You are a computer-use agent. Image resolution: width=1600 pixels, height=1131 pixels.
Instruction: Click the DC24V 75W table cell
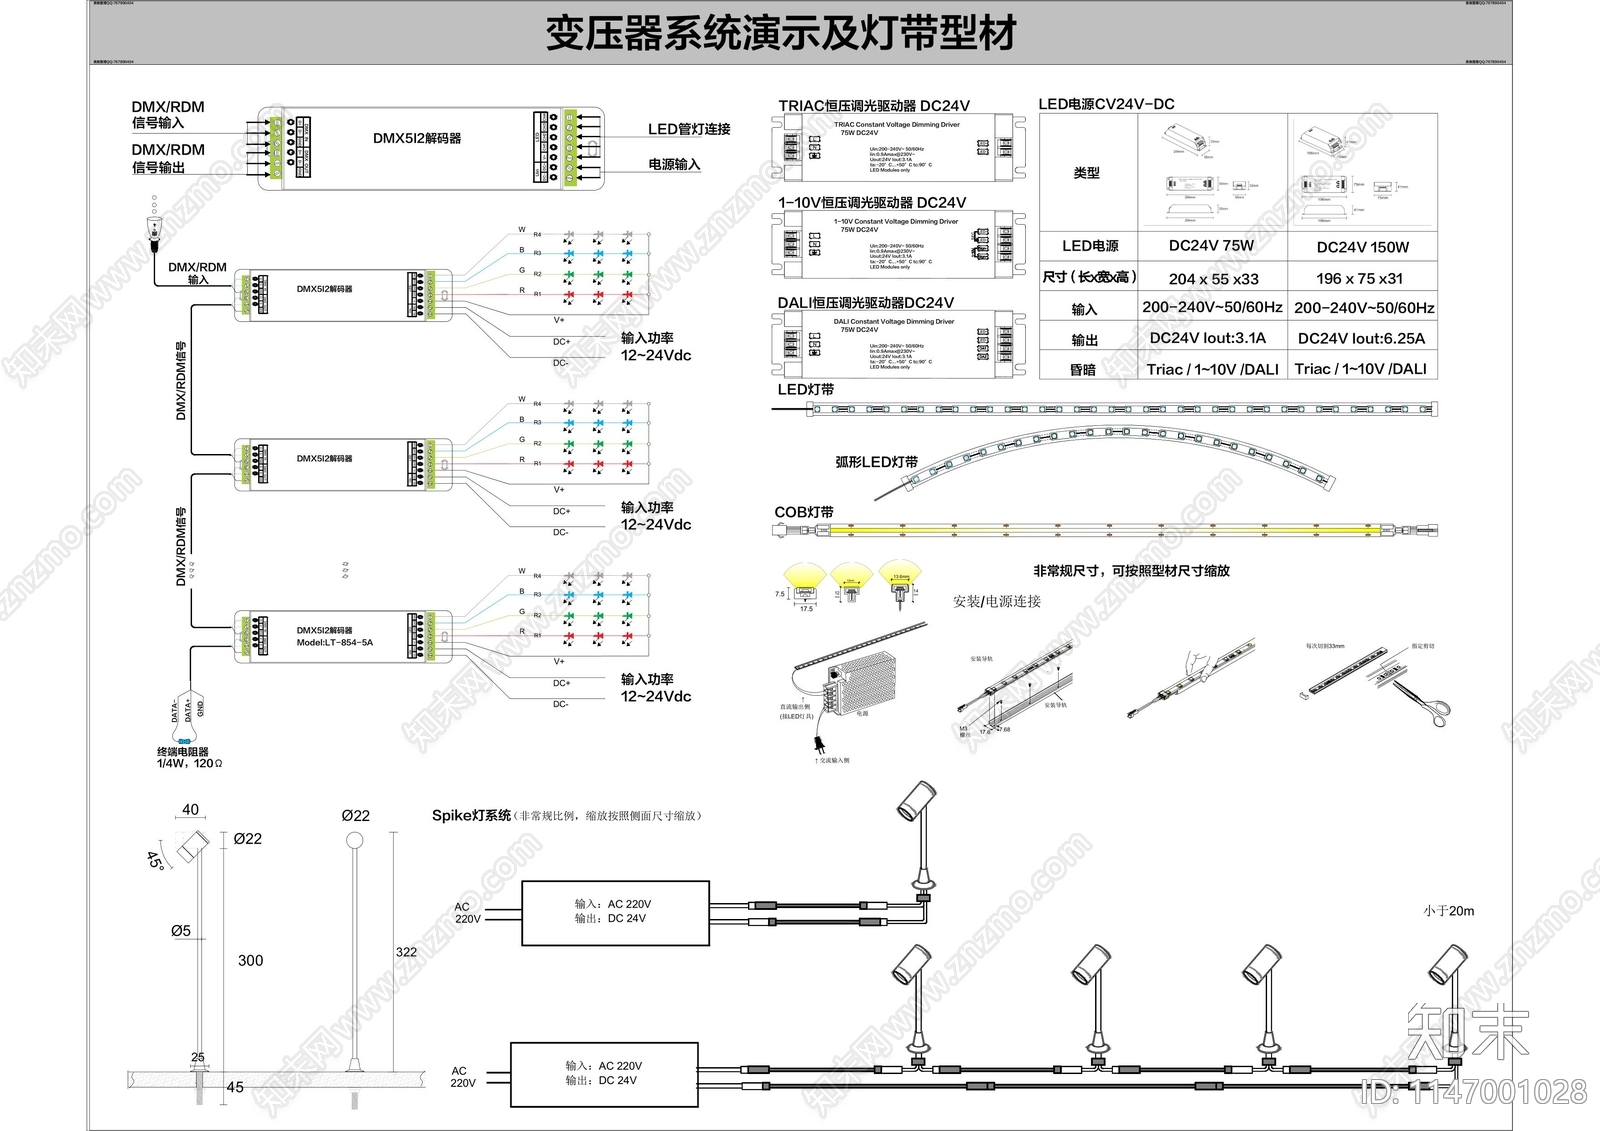(1211, 245)
